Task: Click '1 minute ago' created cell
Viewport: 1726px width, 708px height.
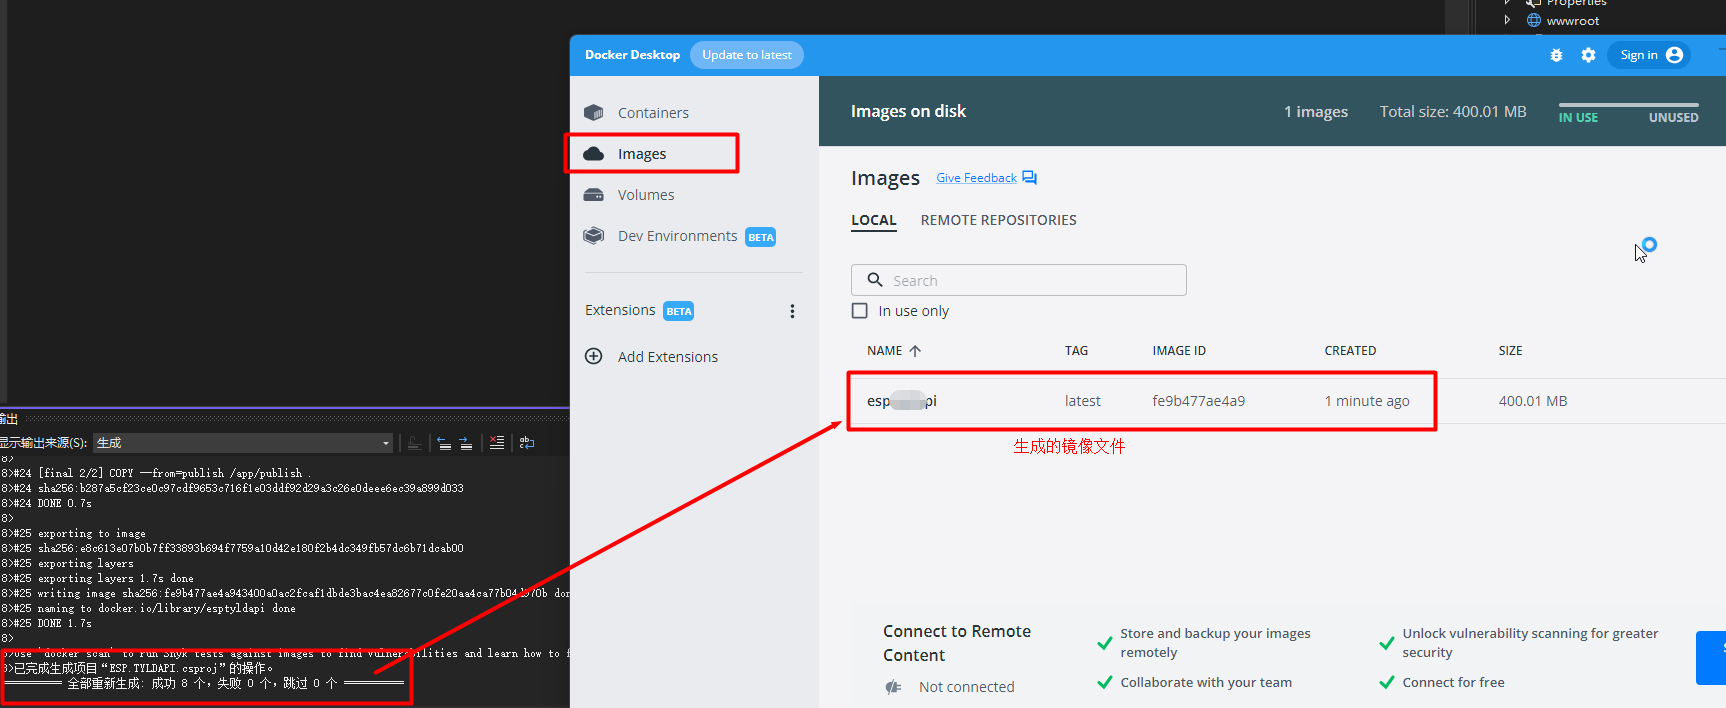Action: coord(1367,401)
